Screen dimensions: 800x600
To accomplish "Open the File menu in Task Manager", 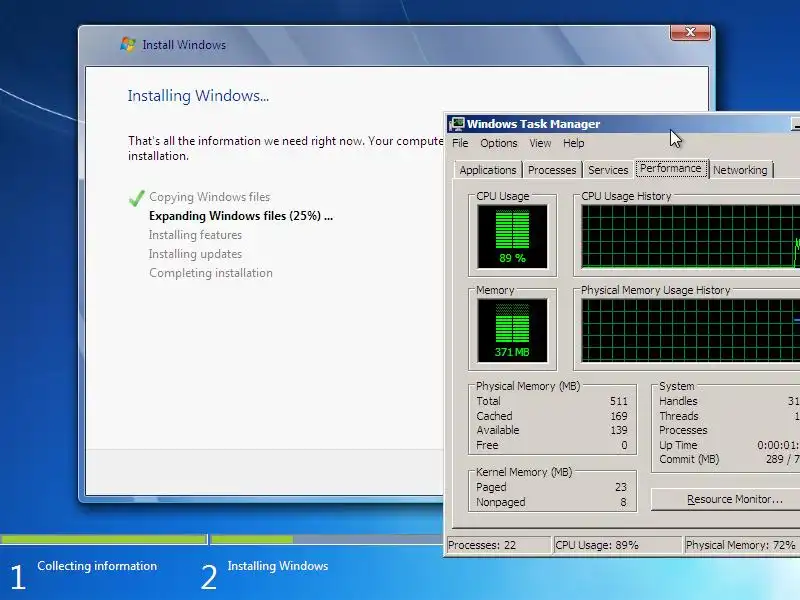I will click(460, 143).
